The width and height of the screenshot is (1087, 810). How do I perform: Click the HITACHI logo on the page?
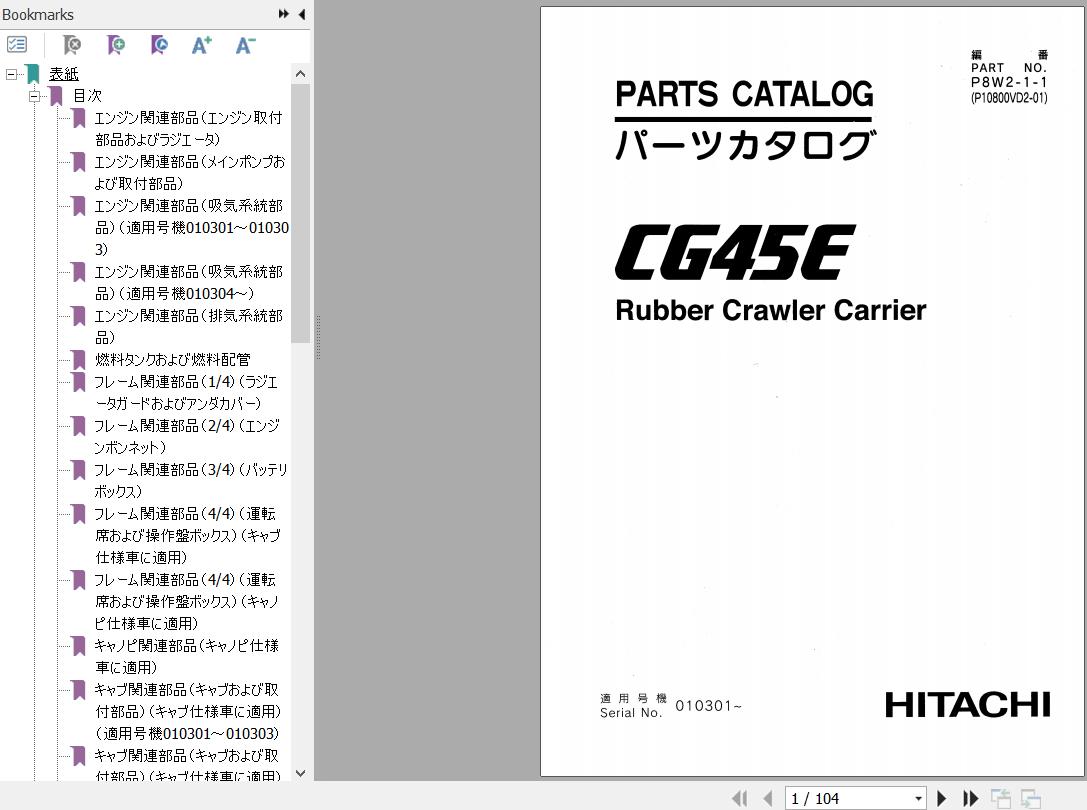click(967, 705)
